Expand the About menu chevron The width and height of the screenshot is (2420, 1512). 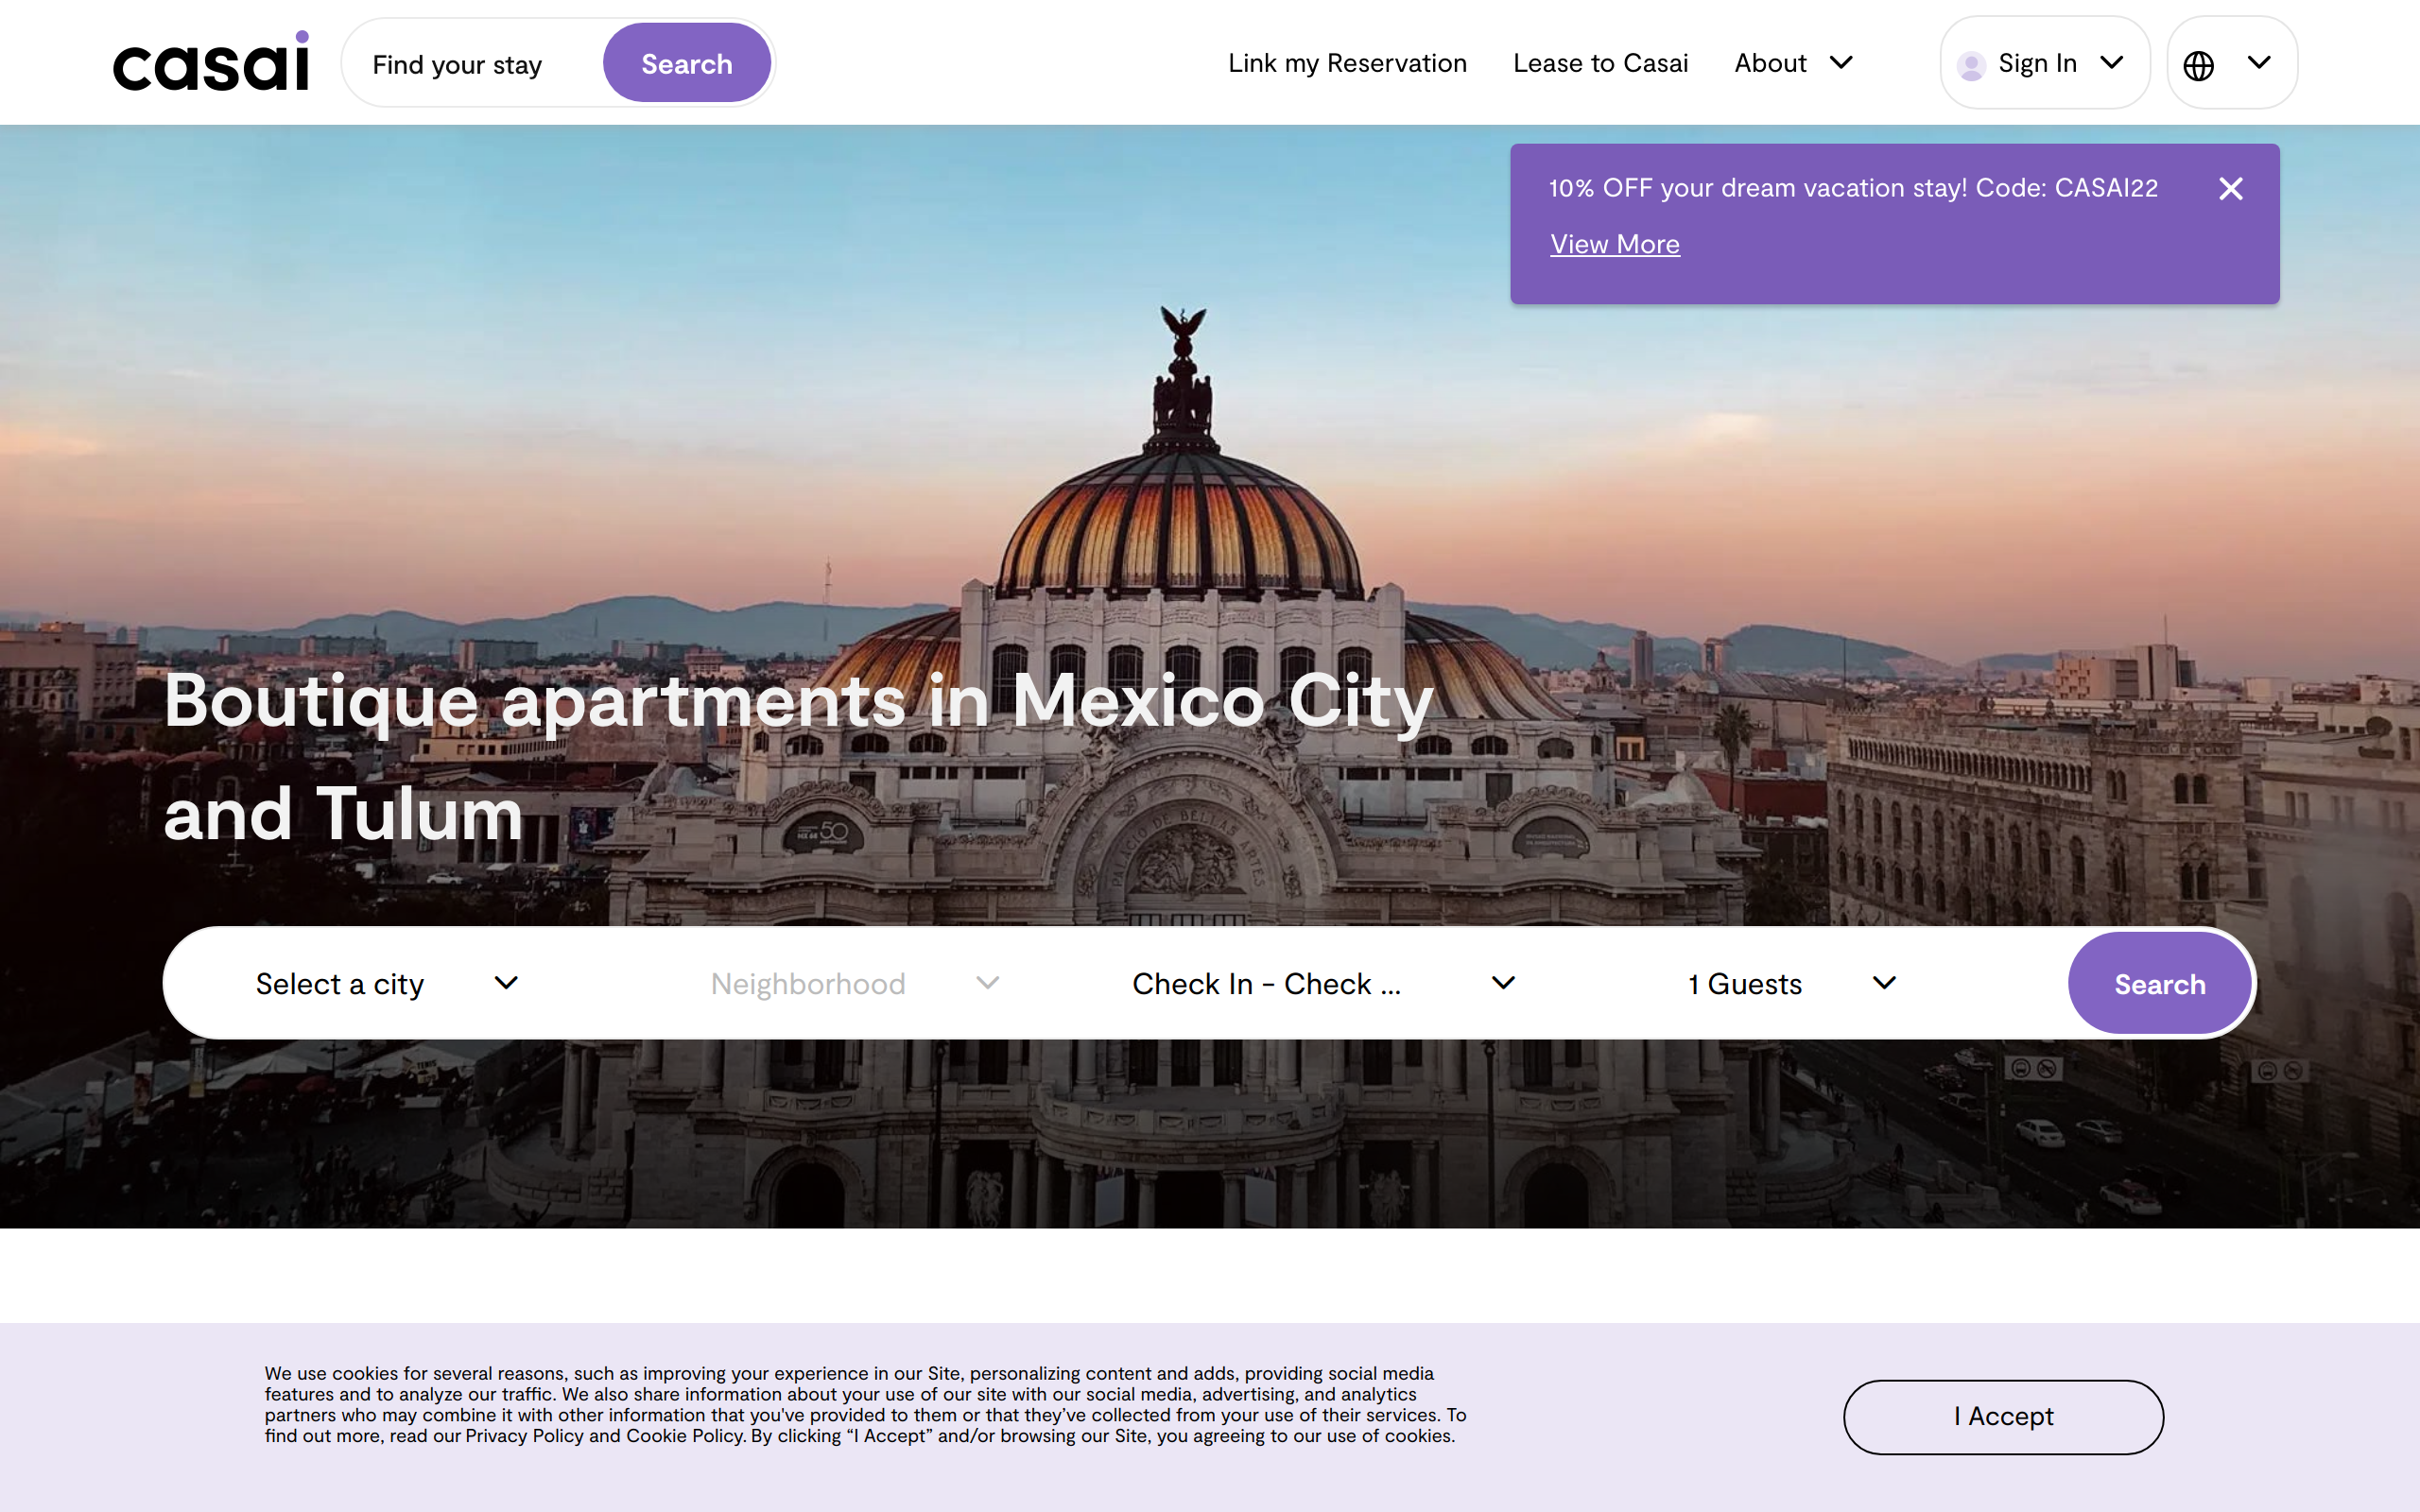point(1841,62)
